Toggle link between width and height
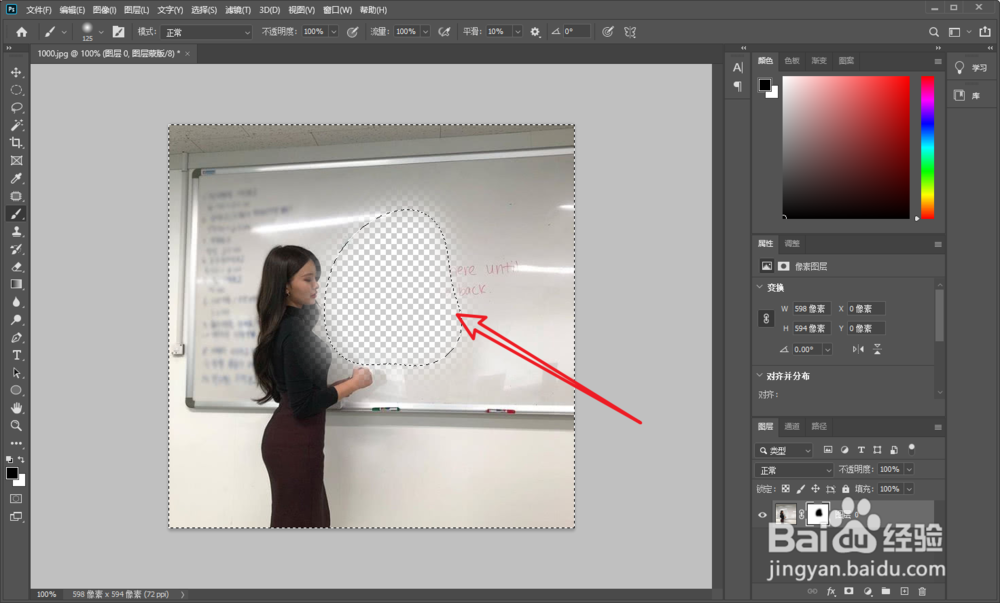 tap(767, 318)
